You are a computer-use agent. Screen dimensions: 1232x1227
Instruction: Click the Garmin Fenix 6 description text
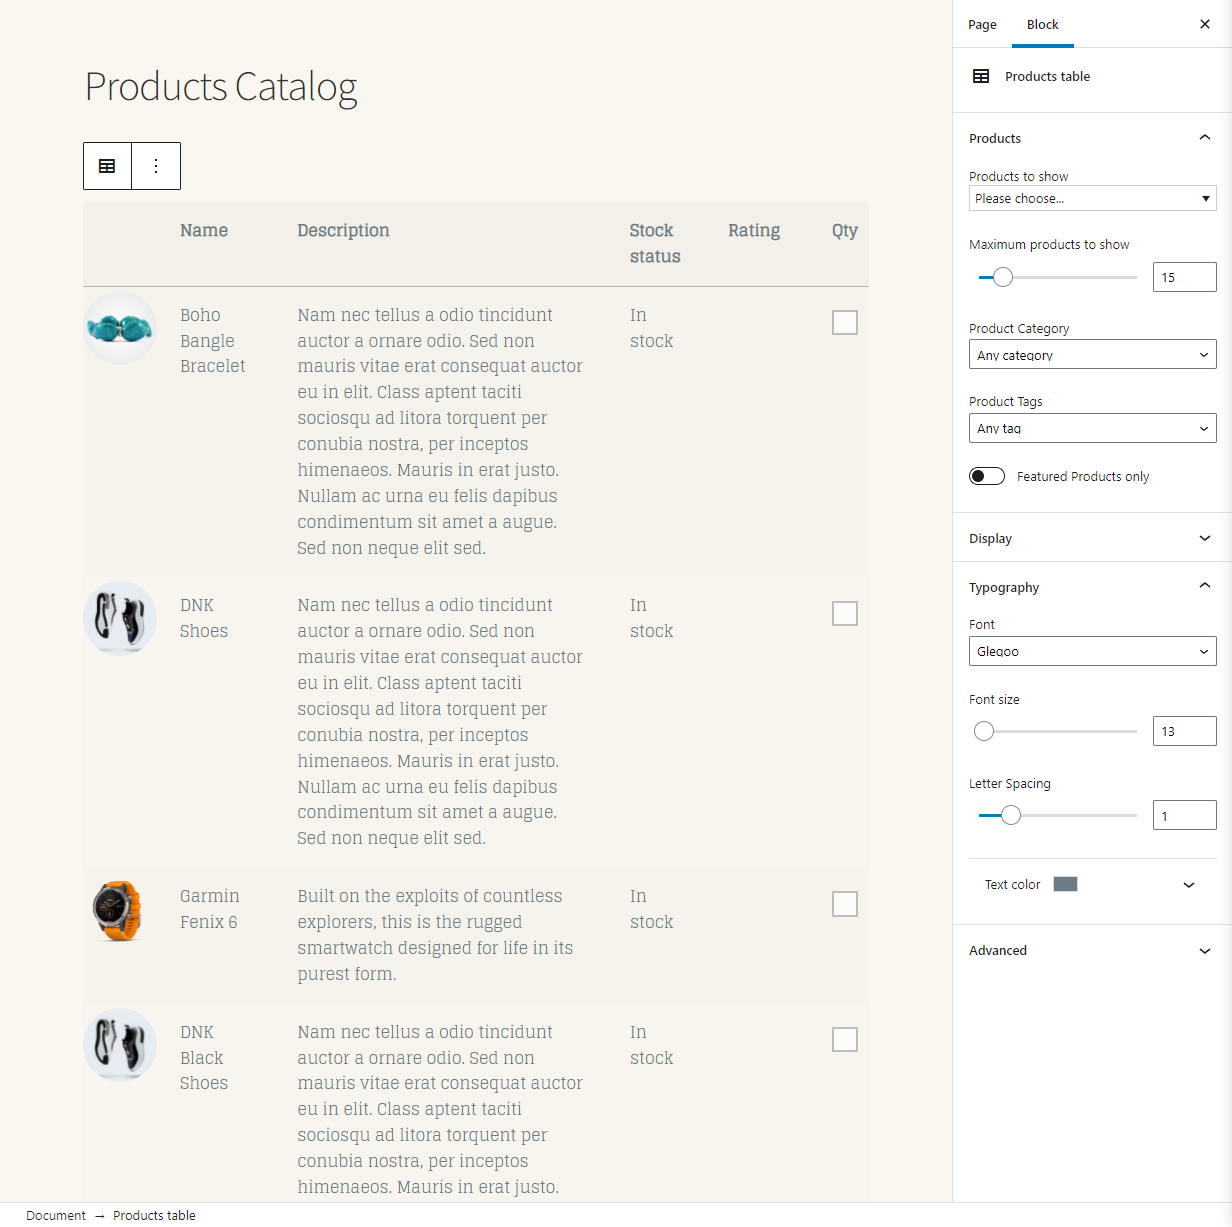[x=435, y=935]
